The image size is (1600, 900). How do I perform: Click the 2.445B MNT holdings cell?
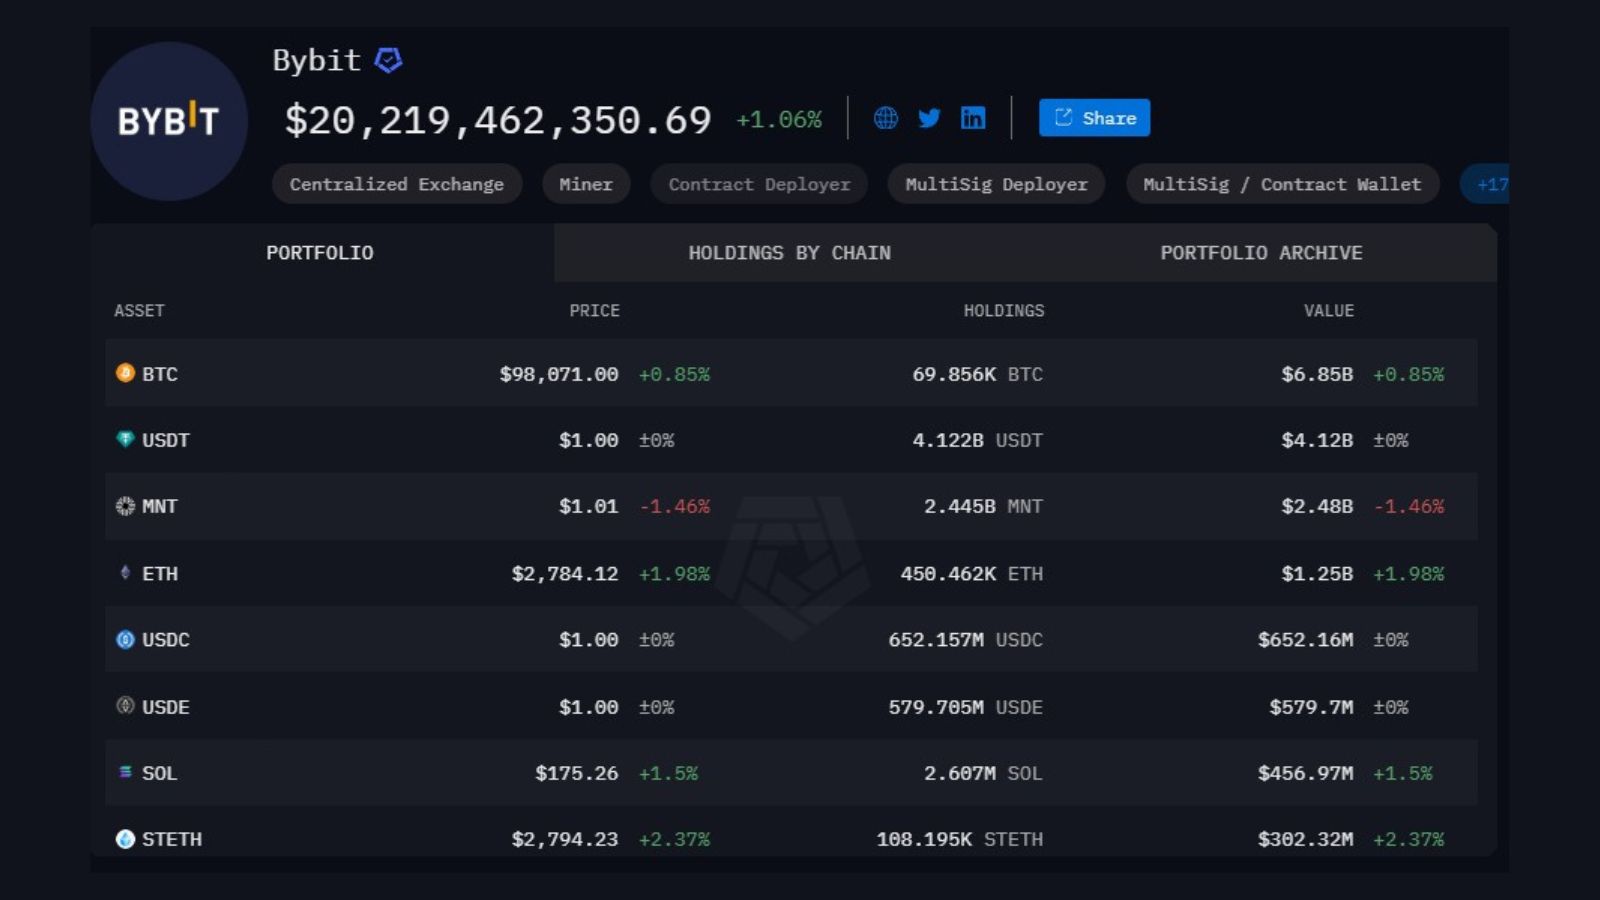click(983, 507)
